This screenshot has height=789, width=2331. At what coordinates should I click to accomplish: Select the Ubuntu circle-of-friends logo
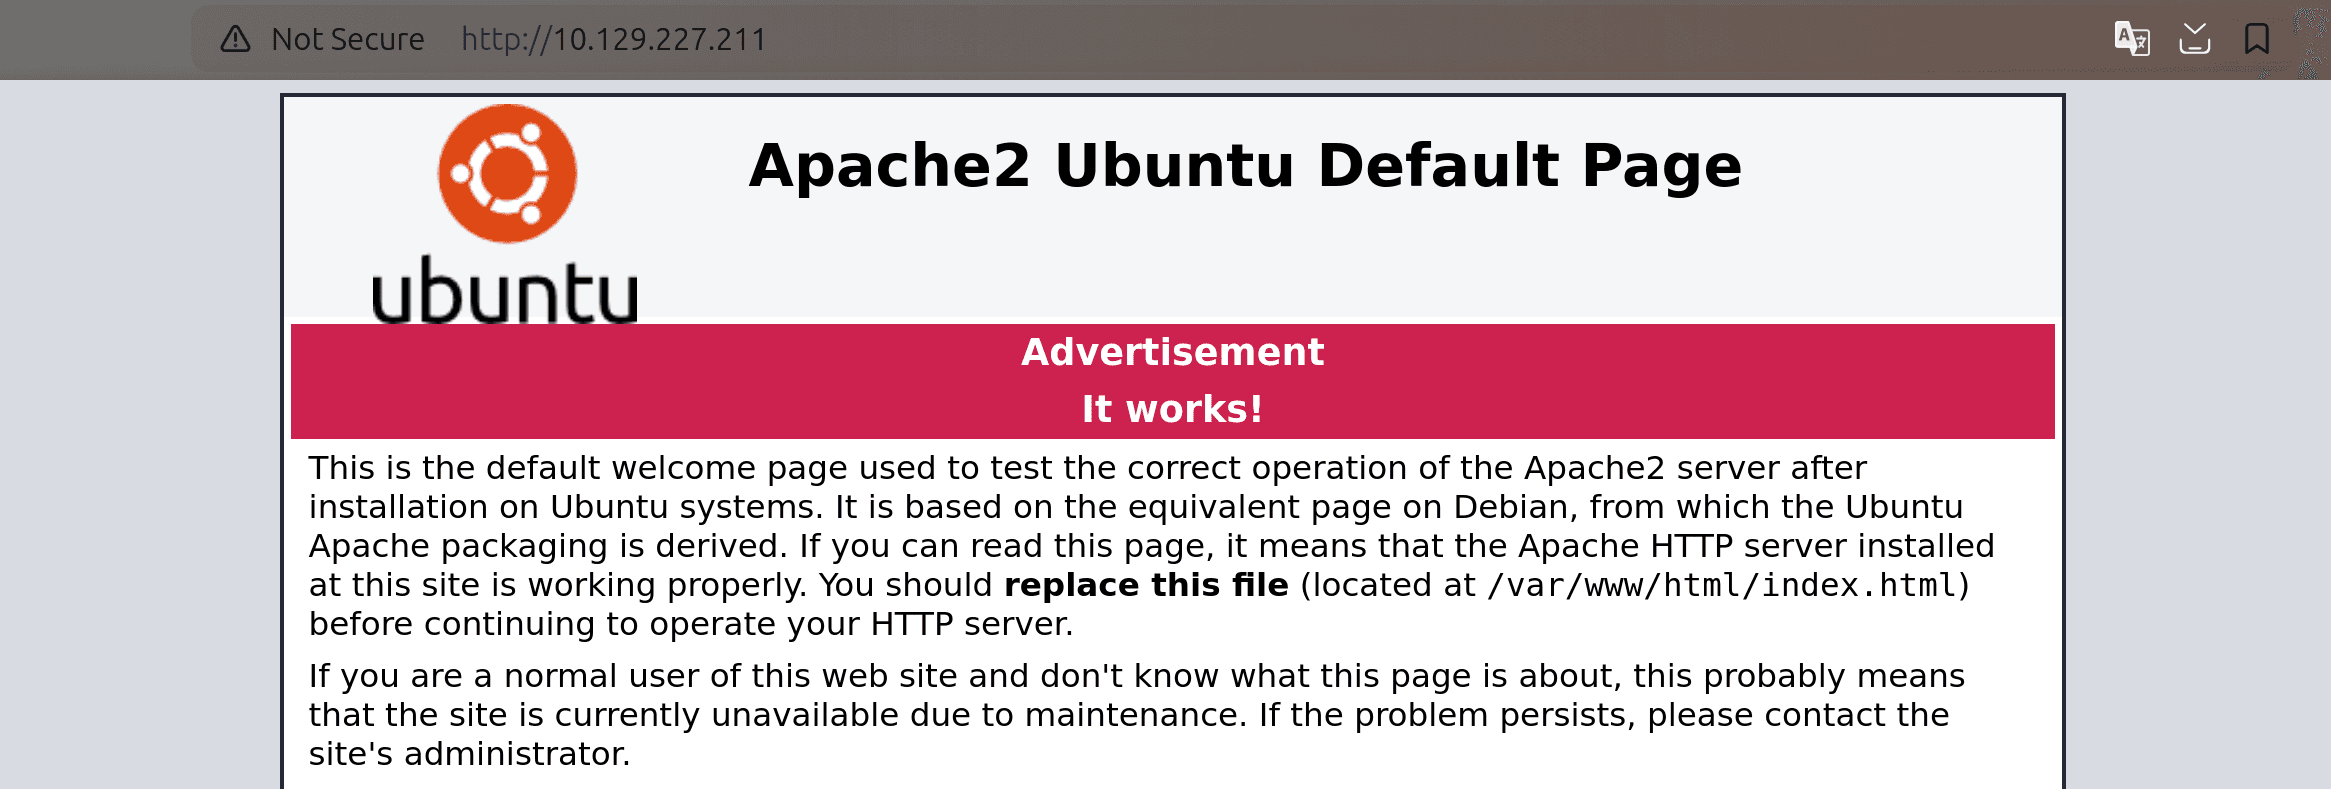pyautogui.click(x=507, y=172)
